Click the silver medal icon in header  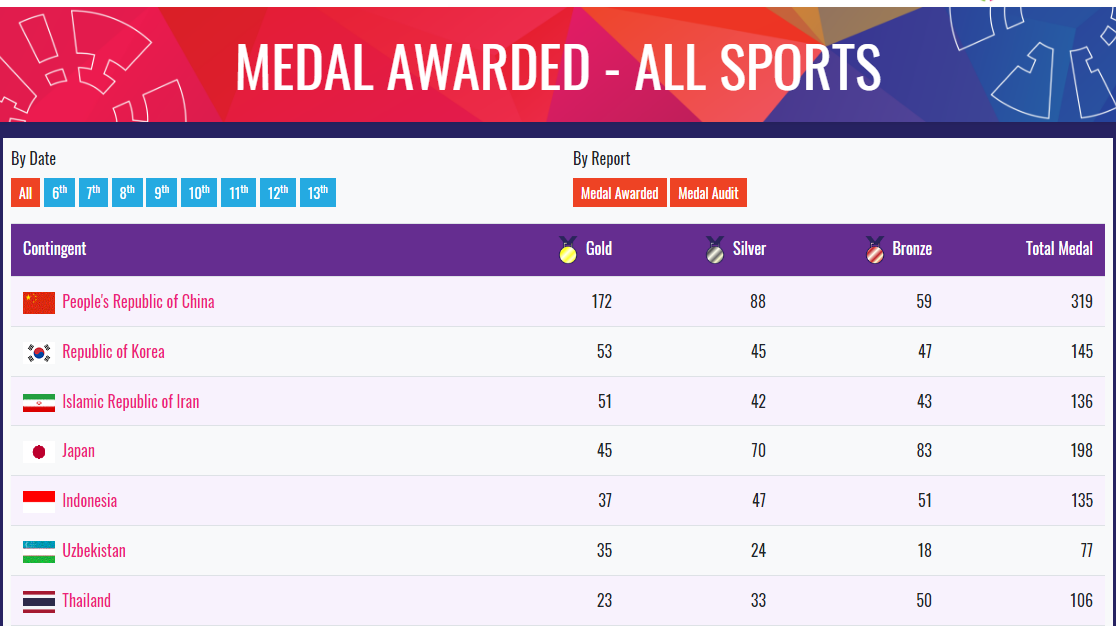(715, 250)
